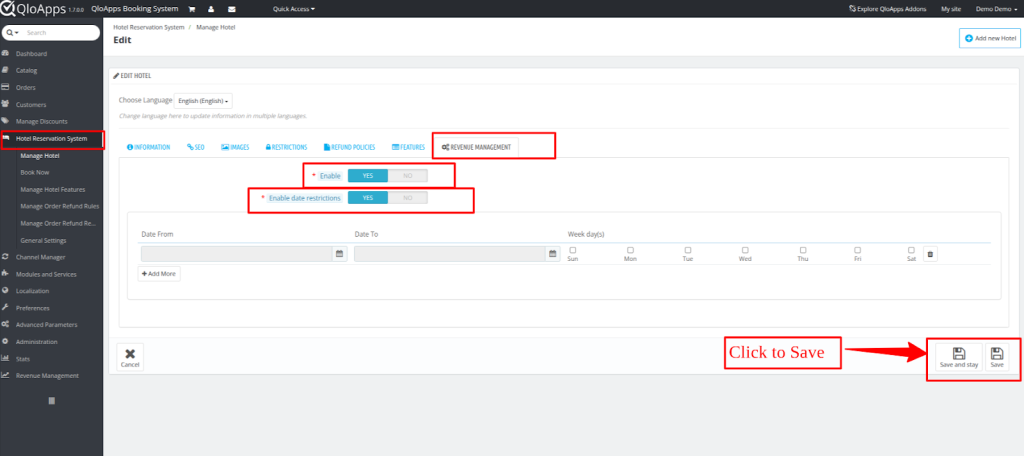Image resolution: width=1024 pixels, height=456 pixels.
Task: Click the Save floppy disk button
Action: [x=997, y=357]
